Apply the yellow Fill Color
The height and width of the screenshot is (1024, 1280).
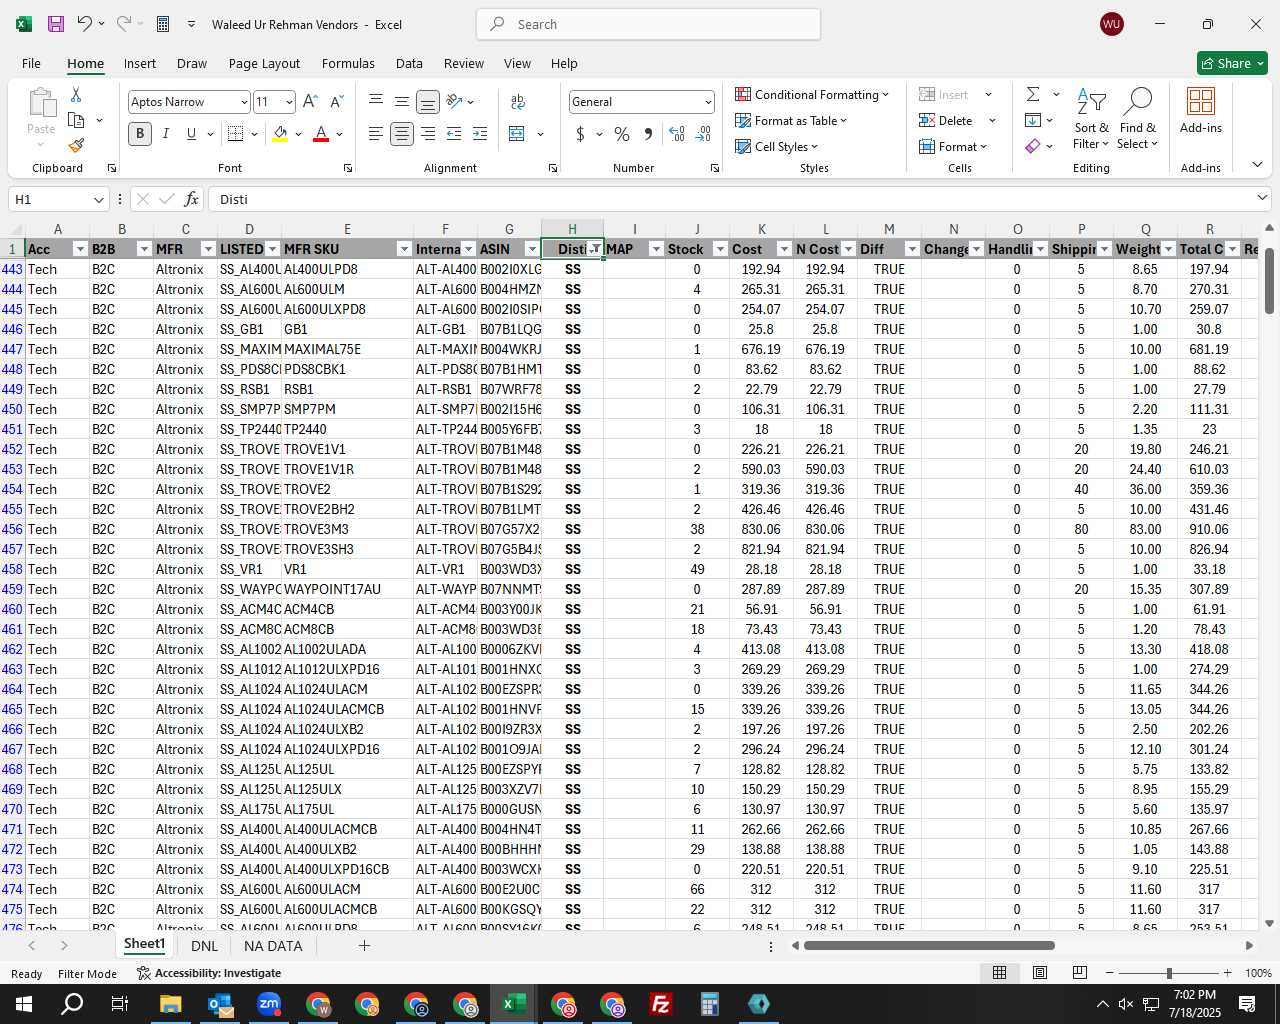tap(280, 133)
